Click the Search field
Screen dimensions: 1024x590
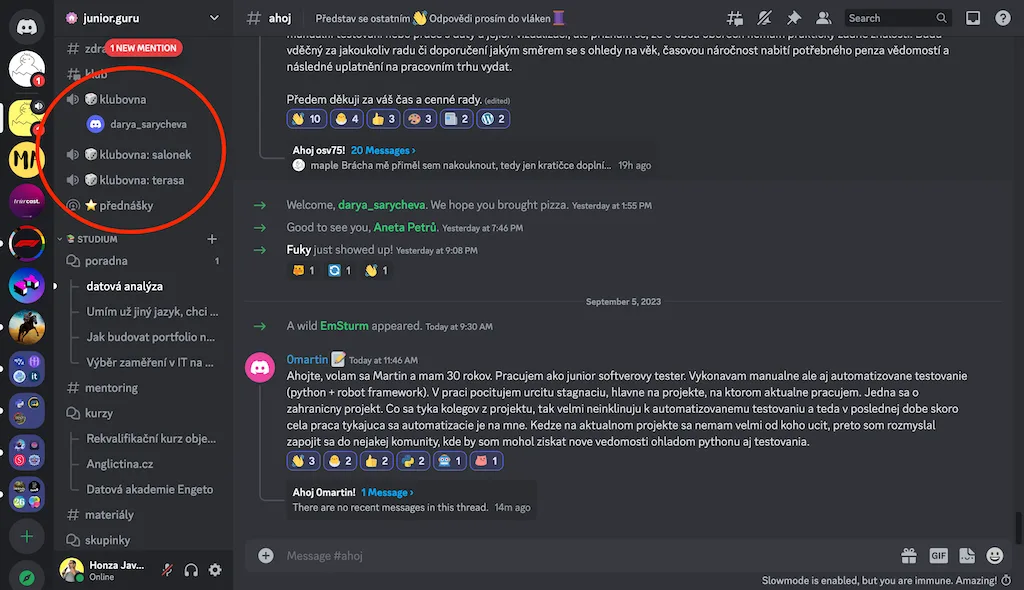click(897, 18)
